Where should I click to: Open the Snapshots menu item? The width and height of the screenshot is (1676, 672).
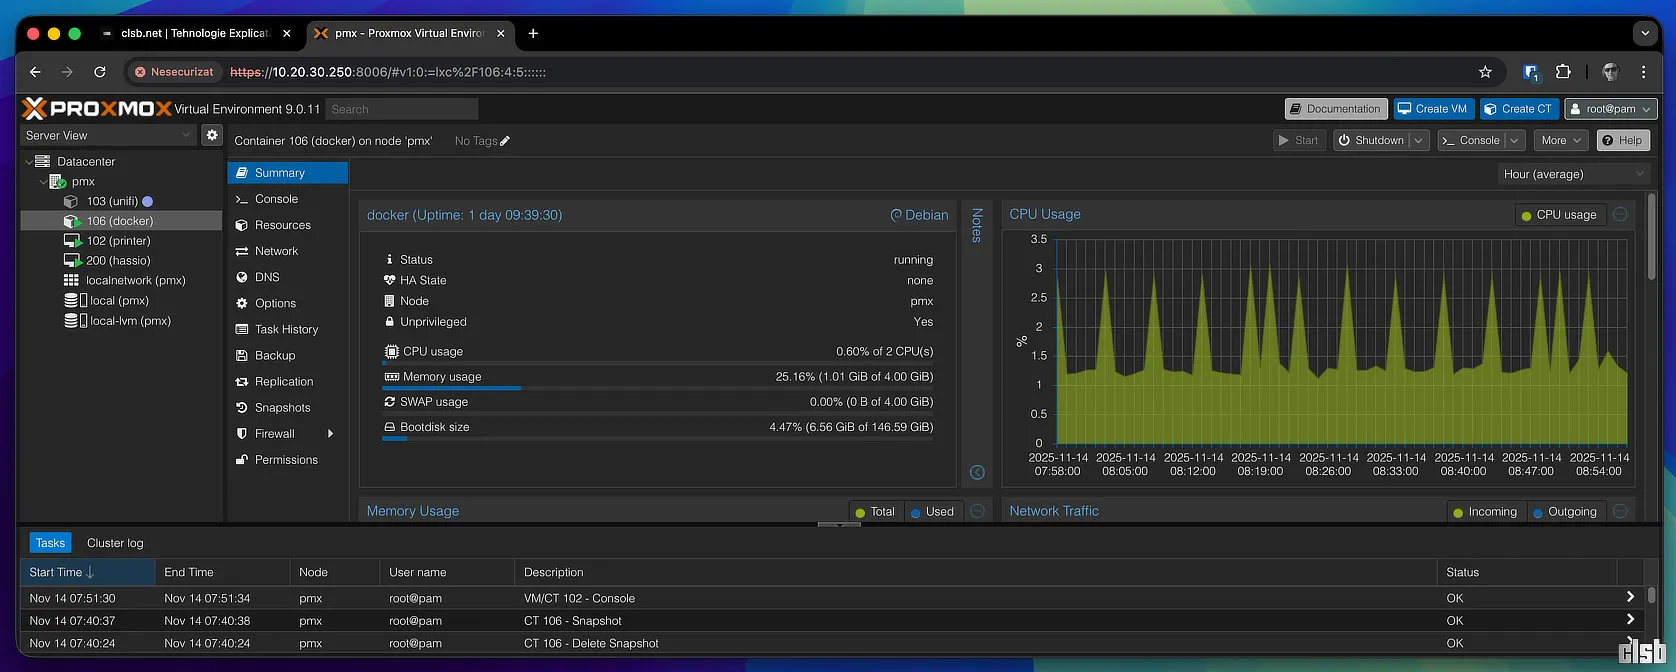pyautogui.click(x=282, y=408)
